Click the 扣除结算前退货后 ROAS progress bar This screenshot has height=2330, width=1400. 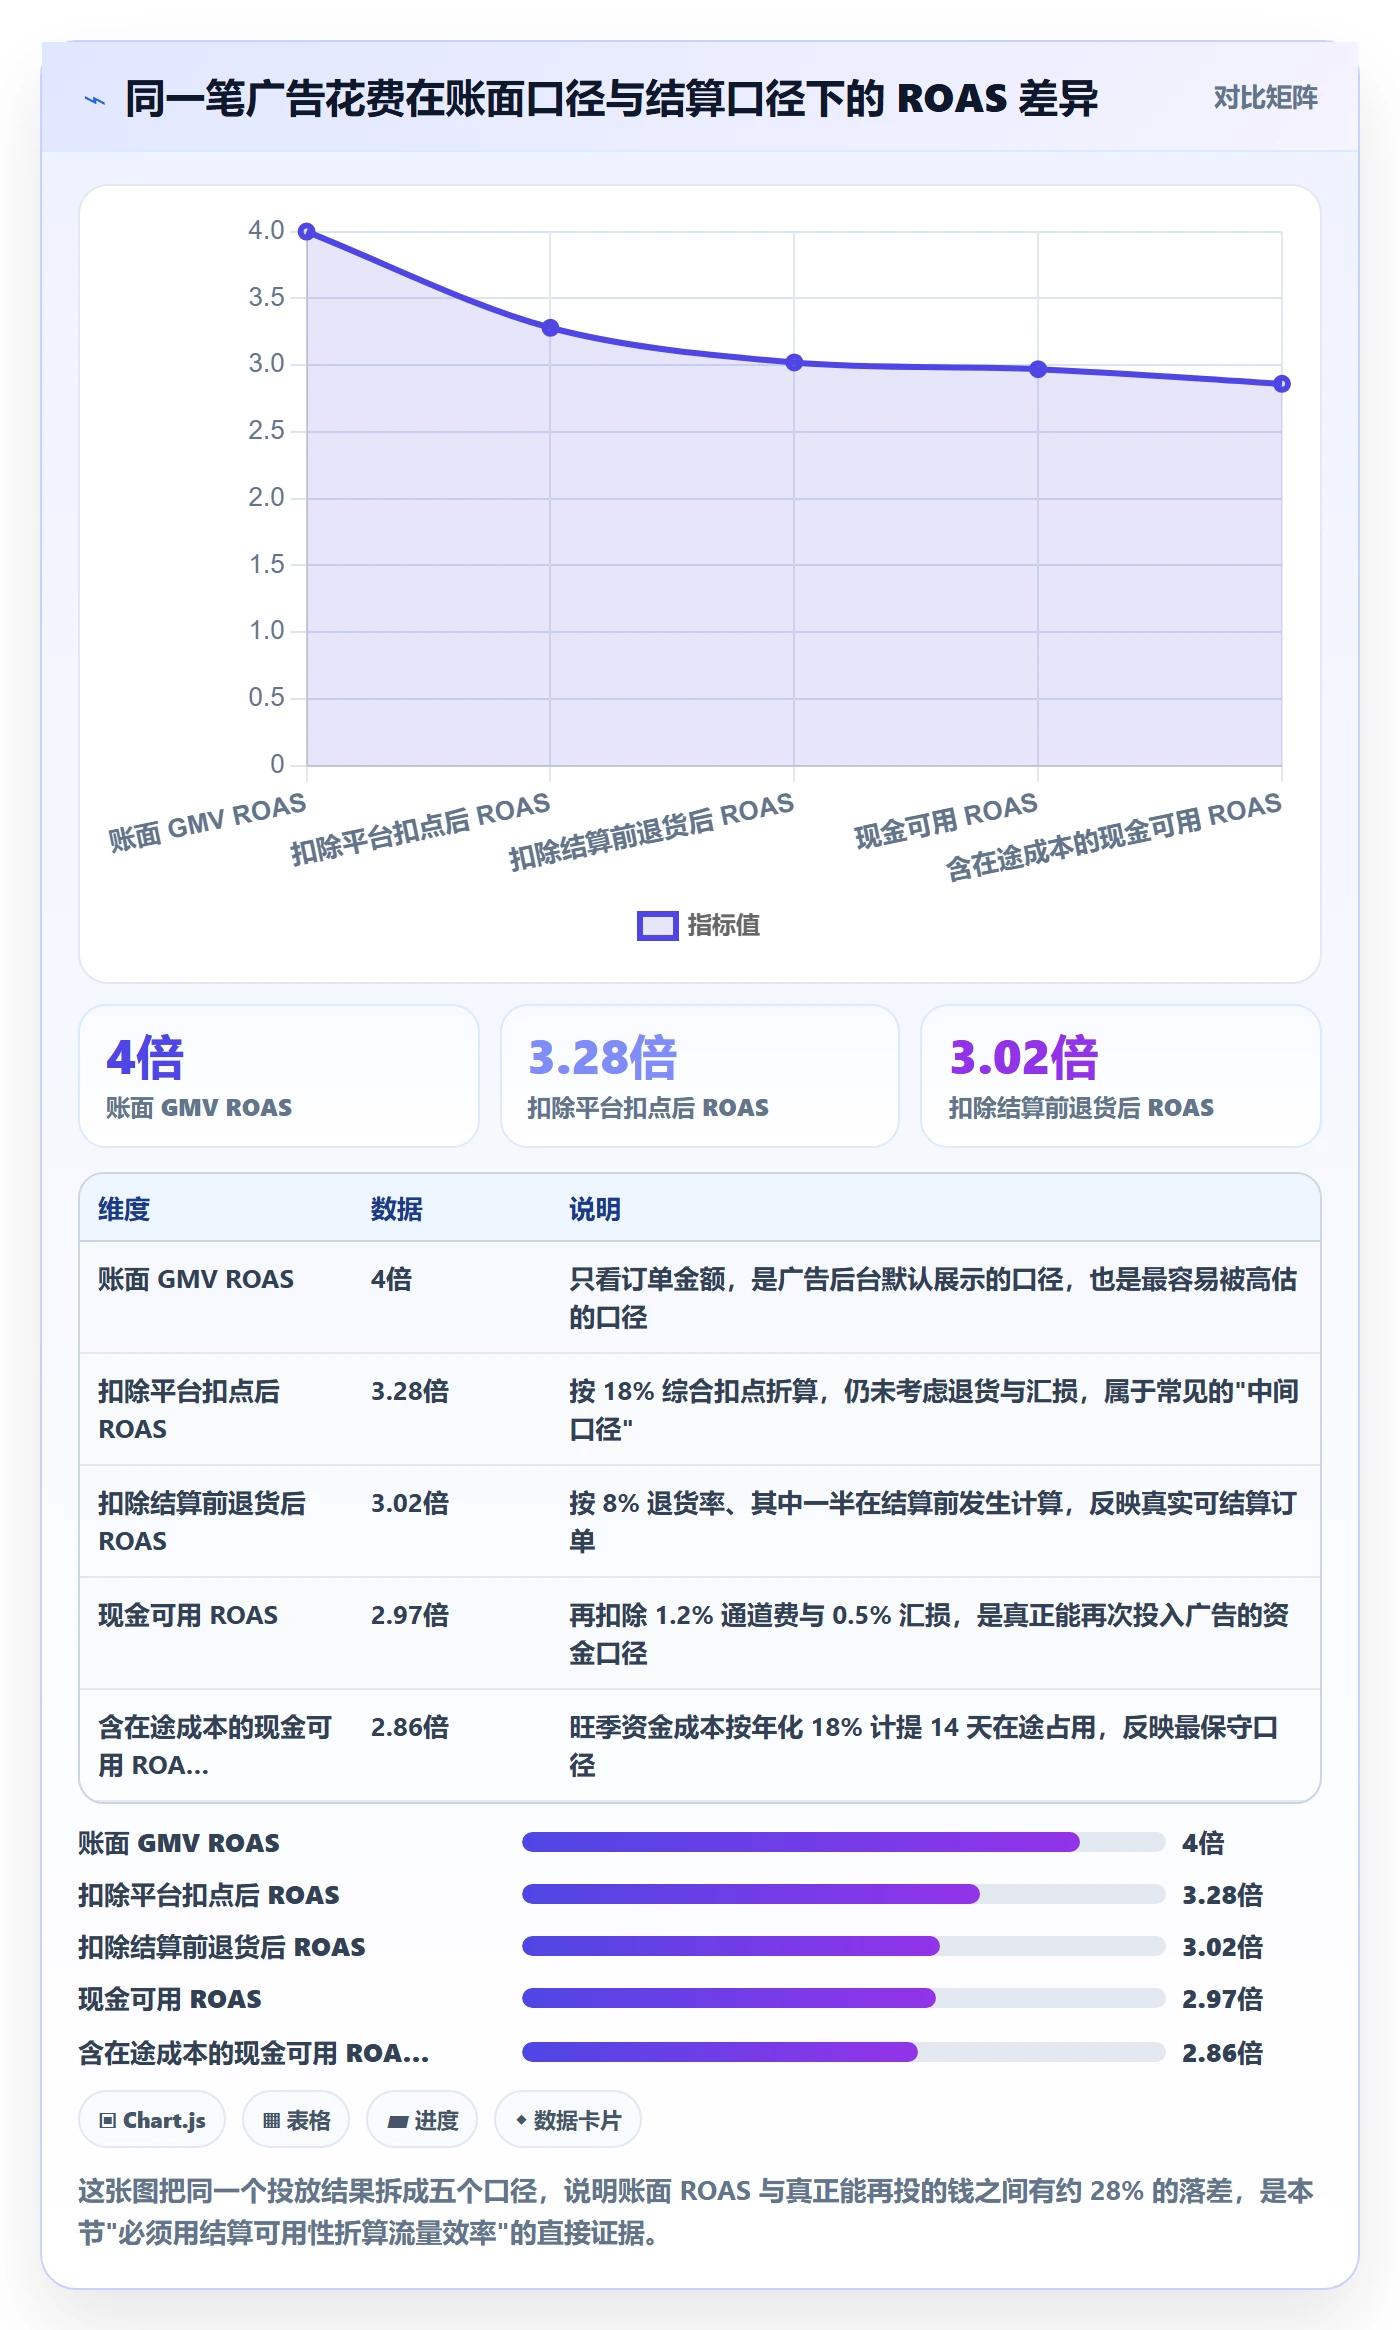tap(844, 1946)
